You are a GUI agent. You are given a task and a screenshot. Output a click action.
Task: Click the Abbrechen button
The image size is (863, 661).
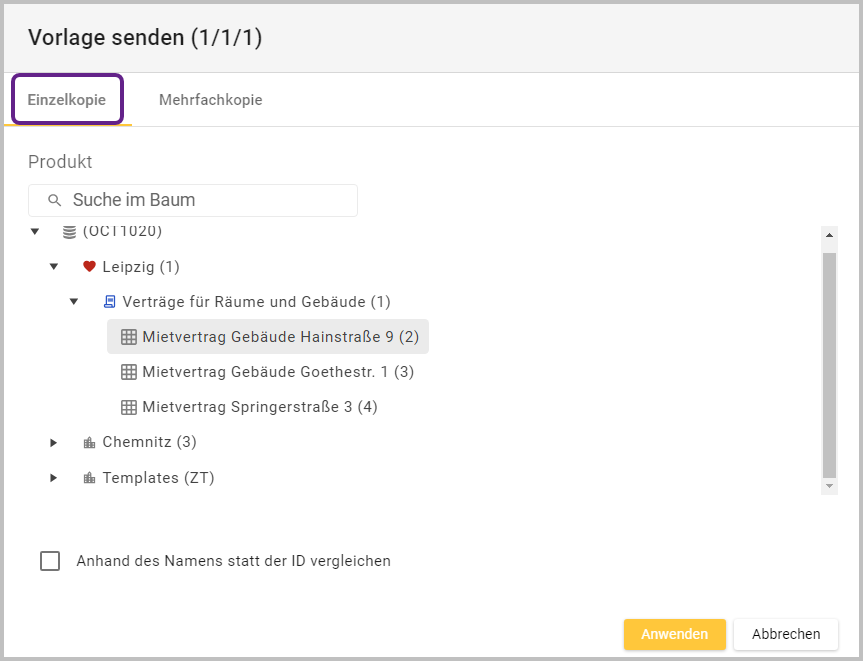[785, 634]
